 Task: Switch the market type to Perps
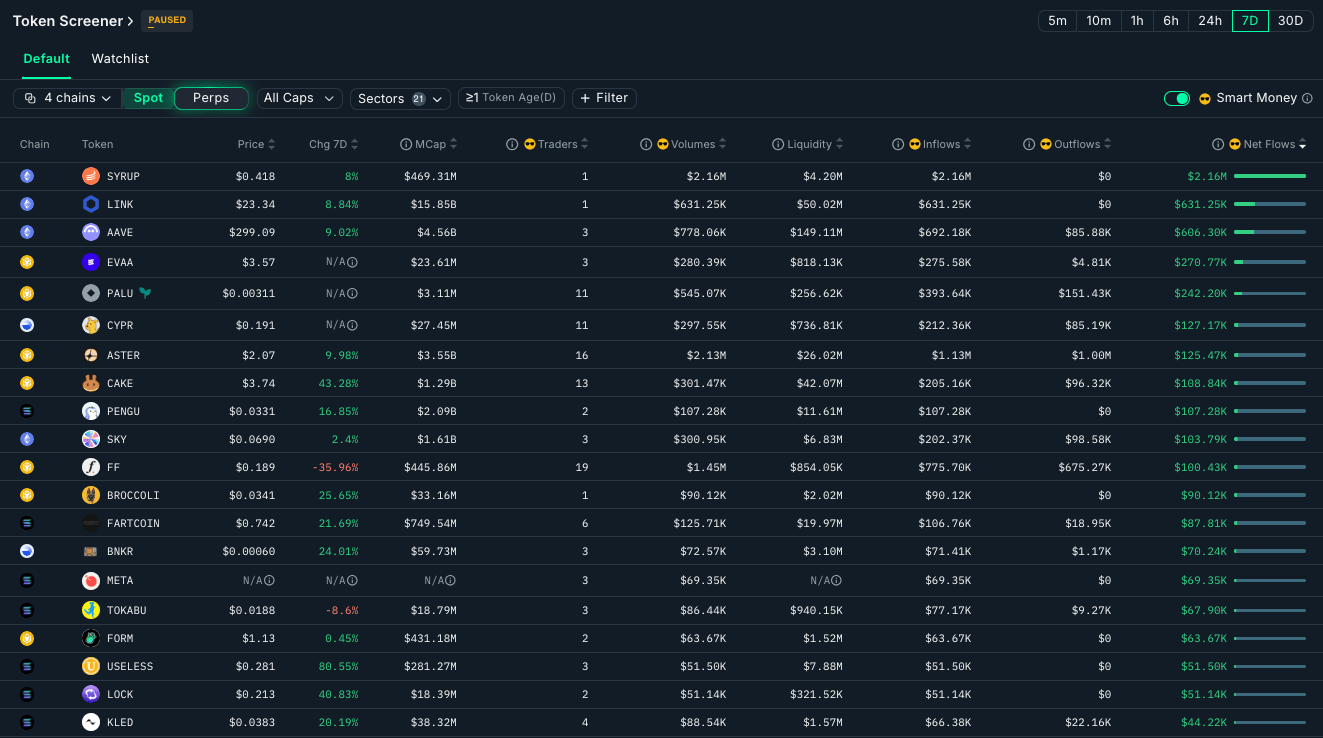click(211, 98)
